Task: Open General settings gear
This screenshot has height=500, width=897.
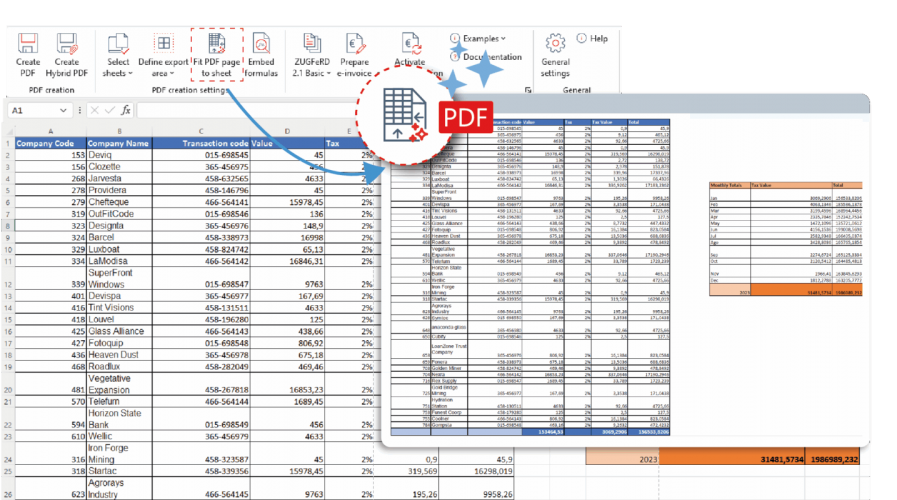Action: 555,44
